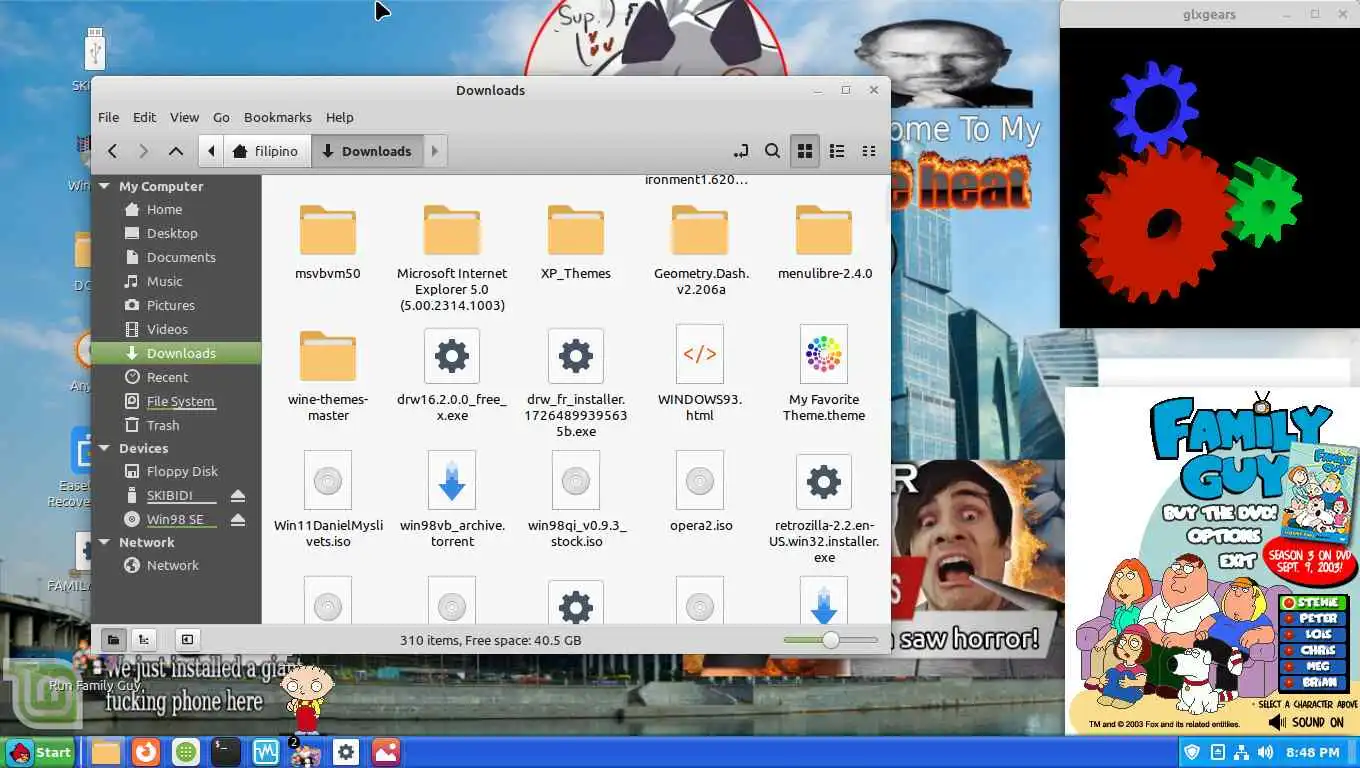Click the volume tray icon
This screenshot has height=768, width=1360.
click(1265, 752)
